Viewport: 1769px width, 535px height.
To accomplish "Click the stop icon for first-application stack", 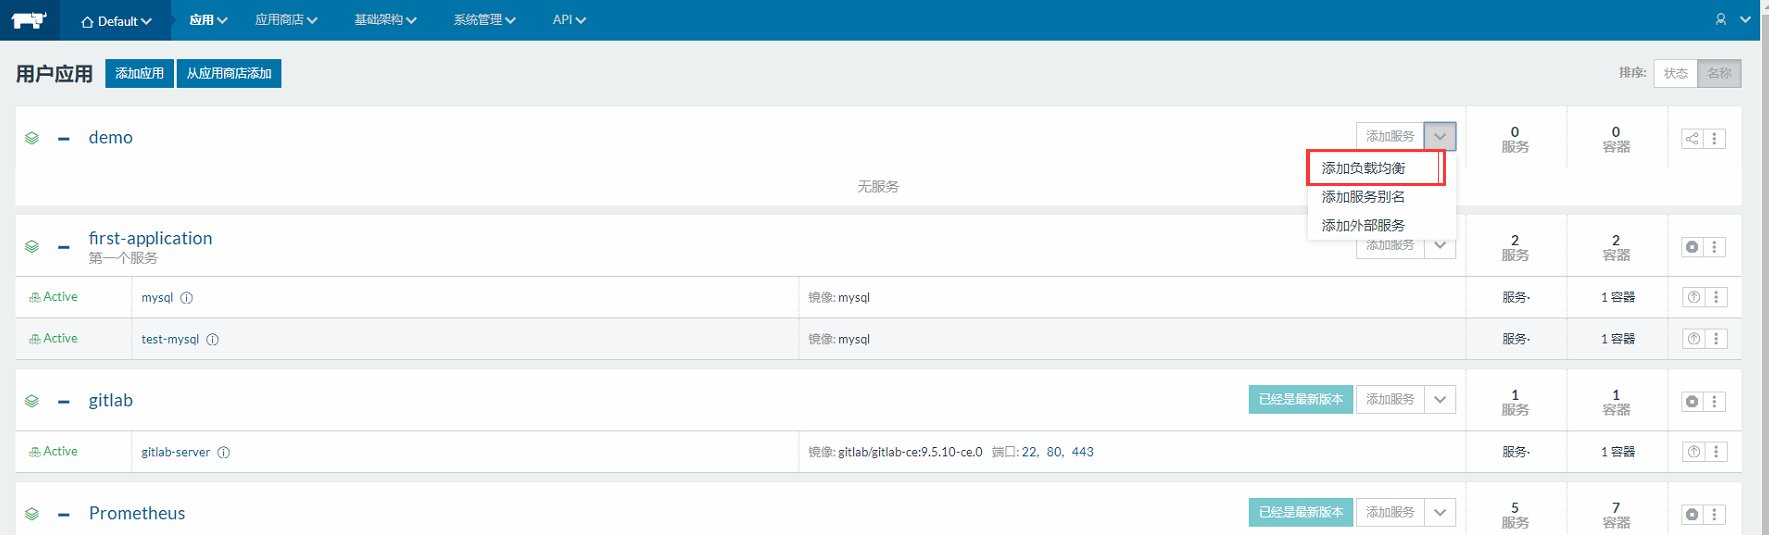I will tap(1691, 247).
